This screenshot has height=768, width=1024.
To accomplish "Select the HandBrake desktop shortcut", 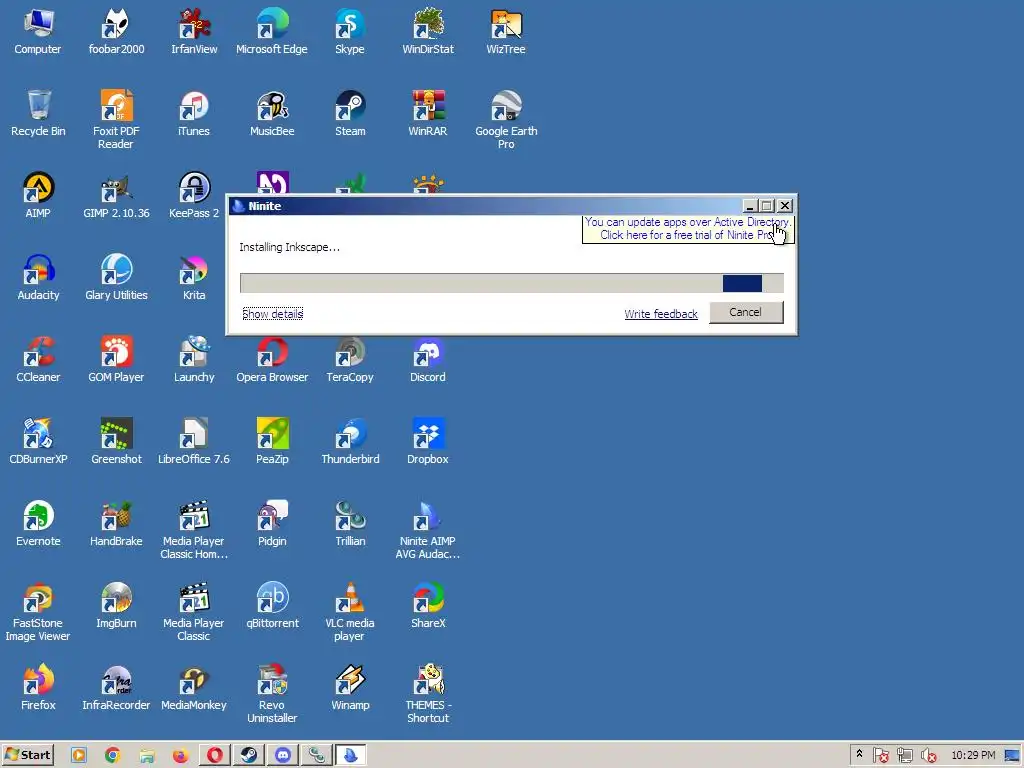I will tap(116, 523).
